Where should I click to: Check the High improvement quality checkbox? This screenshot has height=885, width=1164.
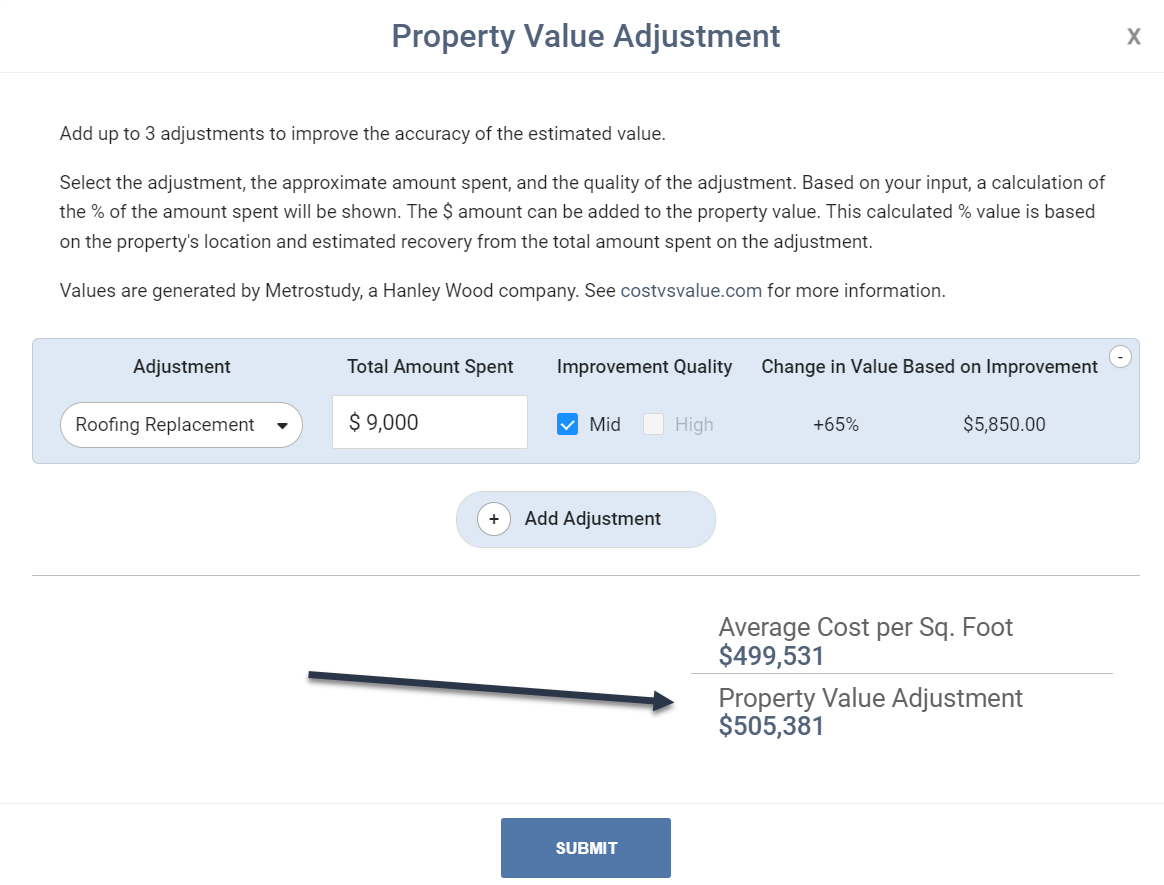click(x=653, y=424)
